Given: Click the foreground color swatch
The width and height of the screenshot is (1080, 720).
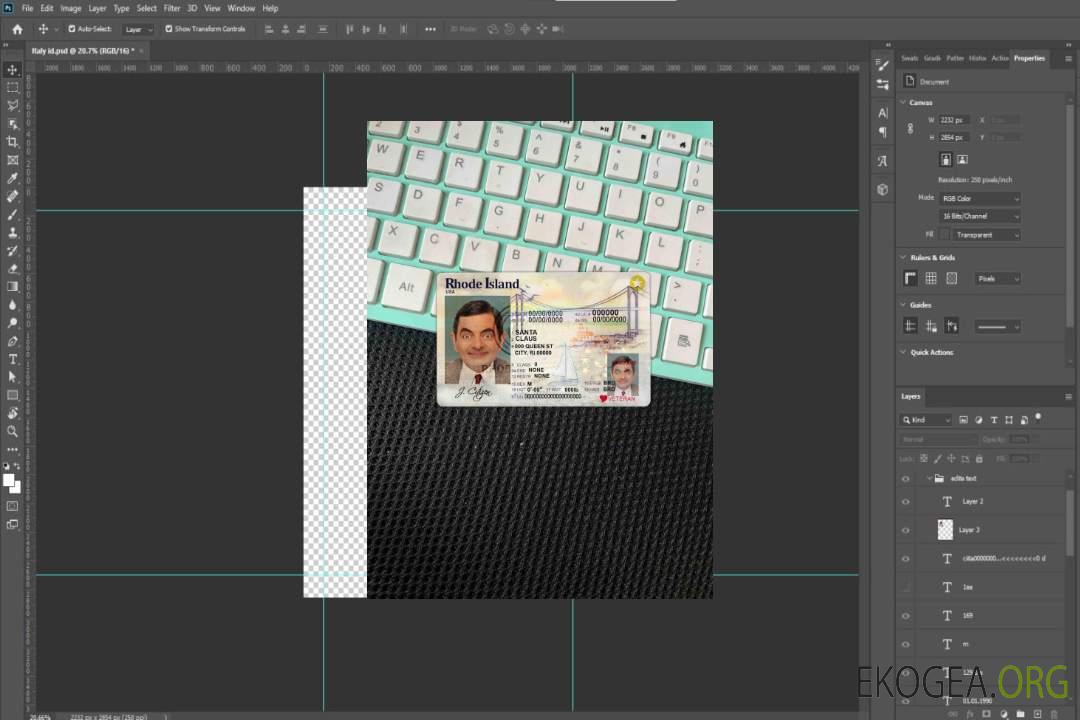Looking at the screenshot, I should pos(8,480).
